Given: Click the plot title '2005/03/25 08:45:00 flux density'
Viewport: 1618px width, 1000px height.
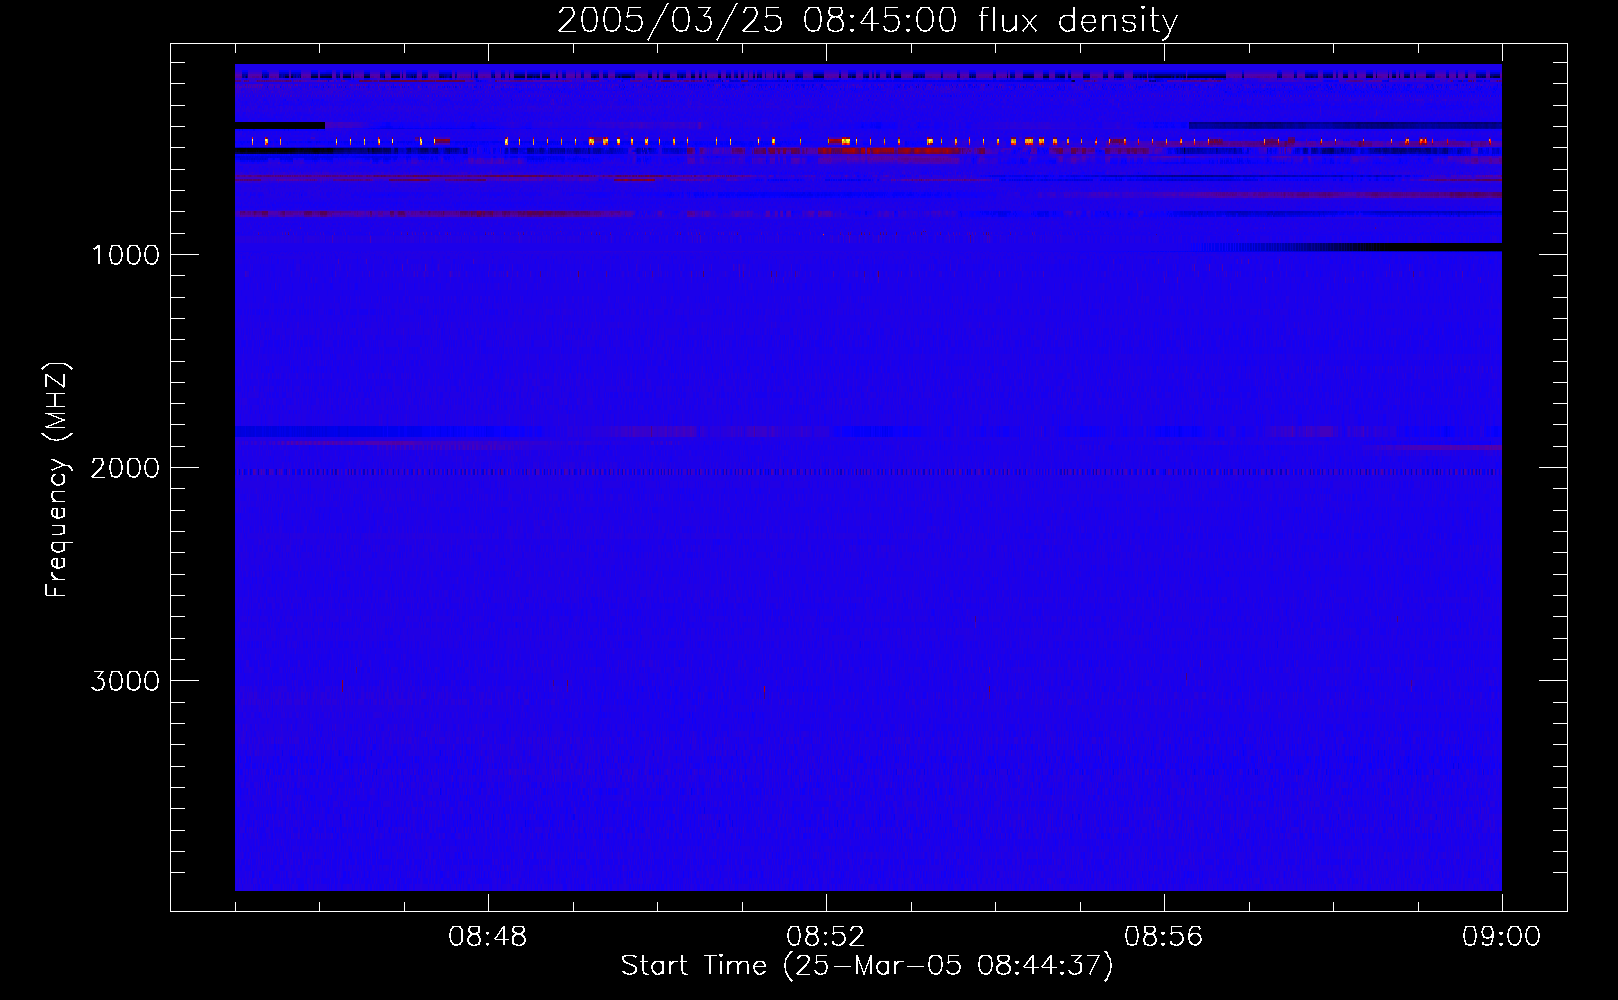Looking at the screenshot, I should click(x=867, y=20).
